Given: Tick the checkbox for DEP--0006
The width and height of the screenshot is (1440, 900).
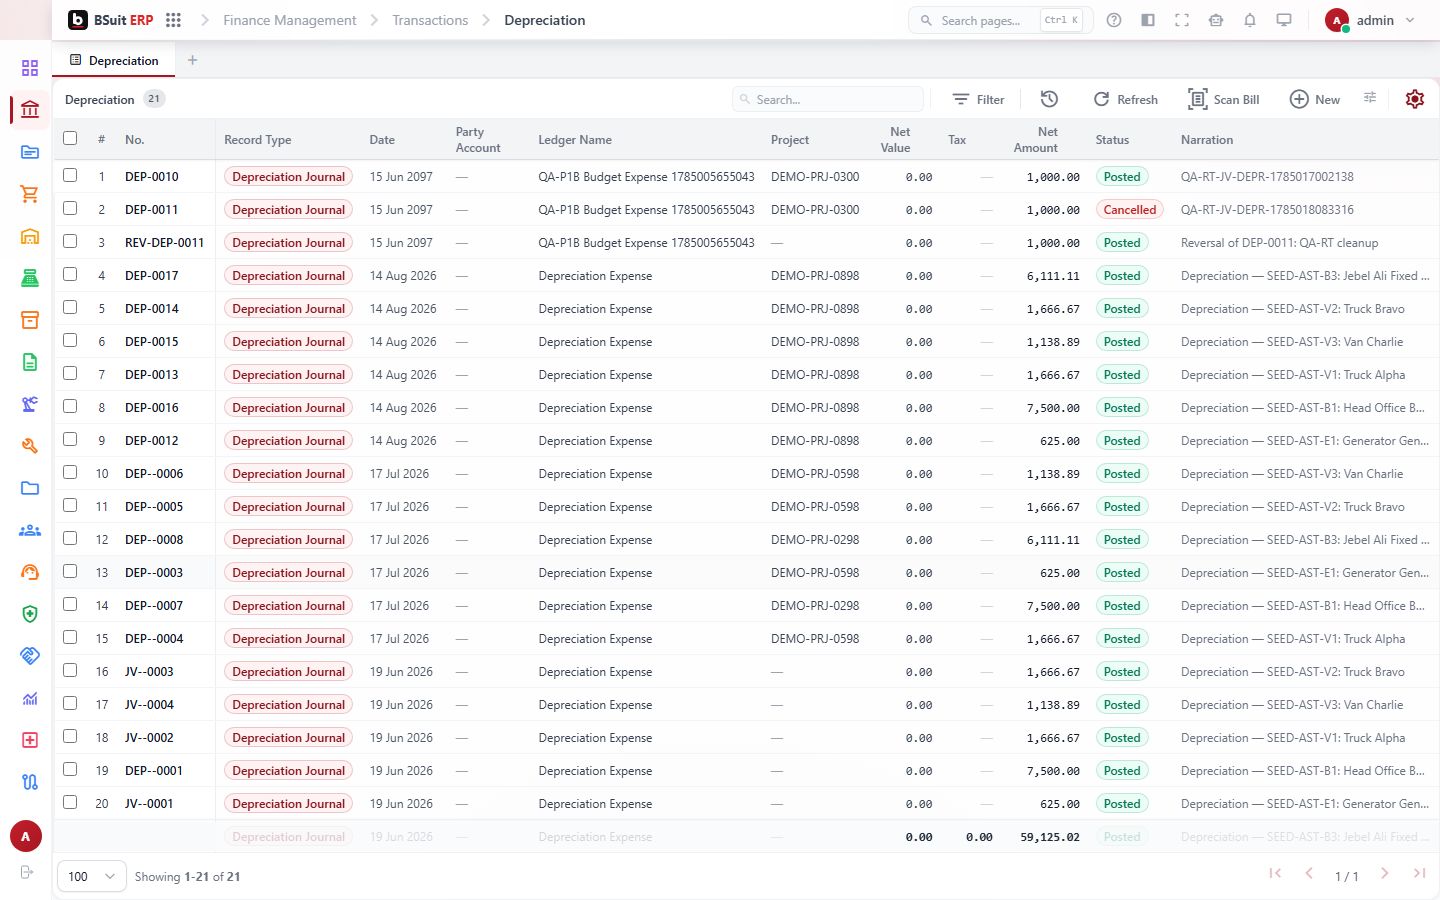Looking at the screenshot, I should (70, 472).
